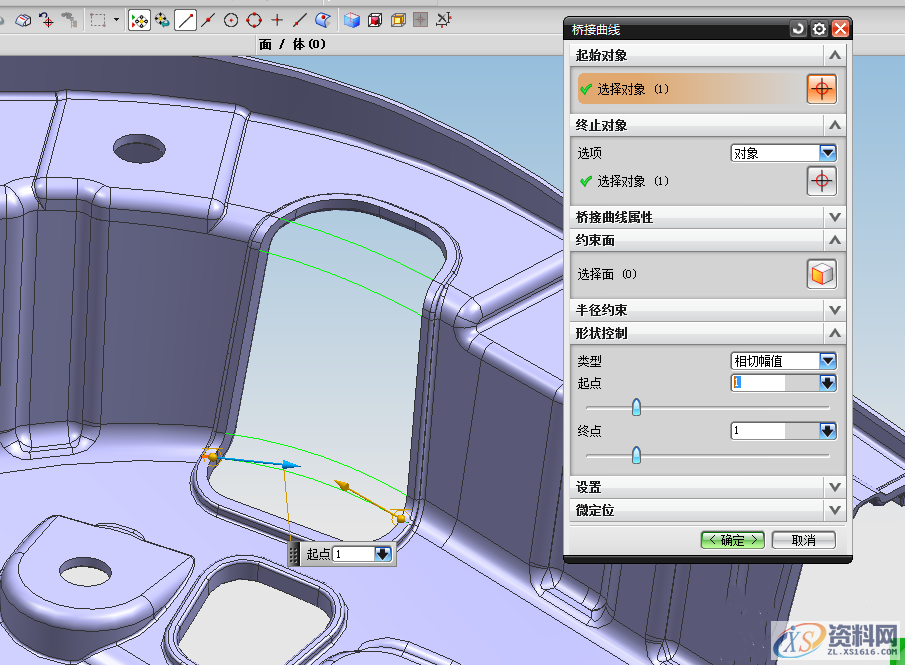Screen dimensions: 905x665
Task: Toggle the midpoint snap button
Action: click(208, 19)
